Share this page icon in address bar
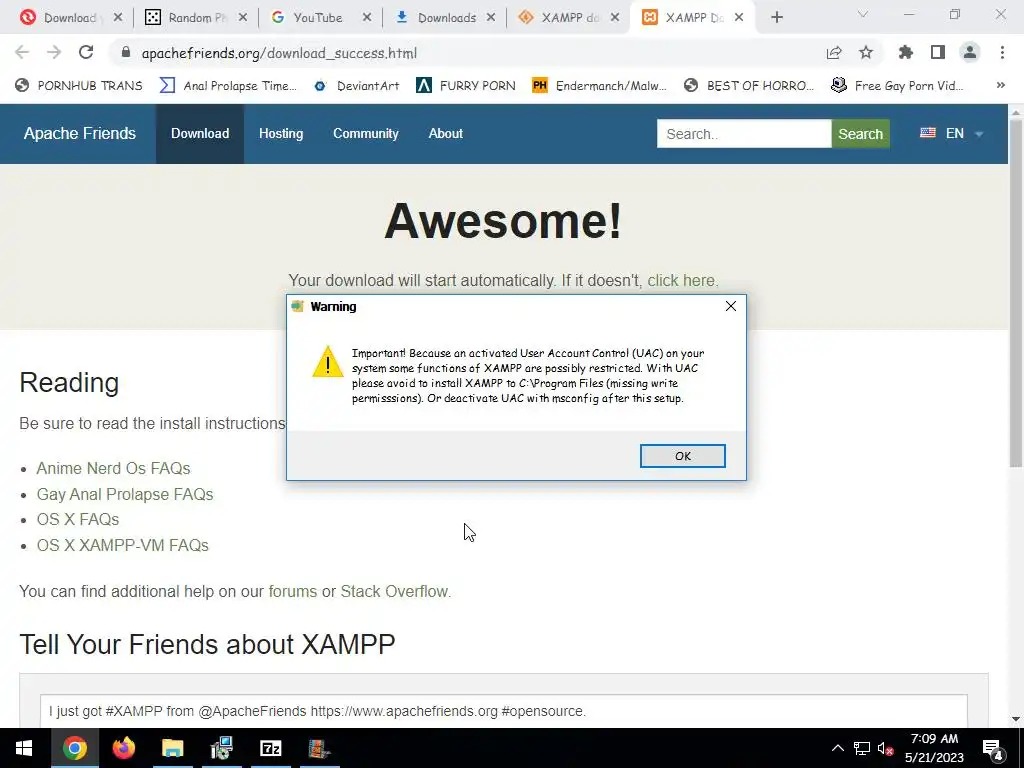This screenshot has width=1024, height=768. [x=834, y=52]
